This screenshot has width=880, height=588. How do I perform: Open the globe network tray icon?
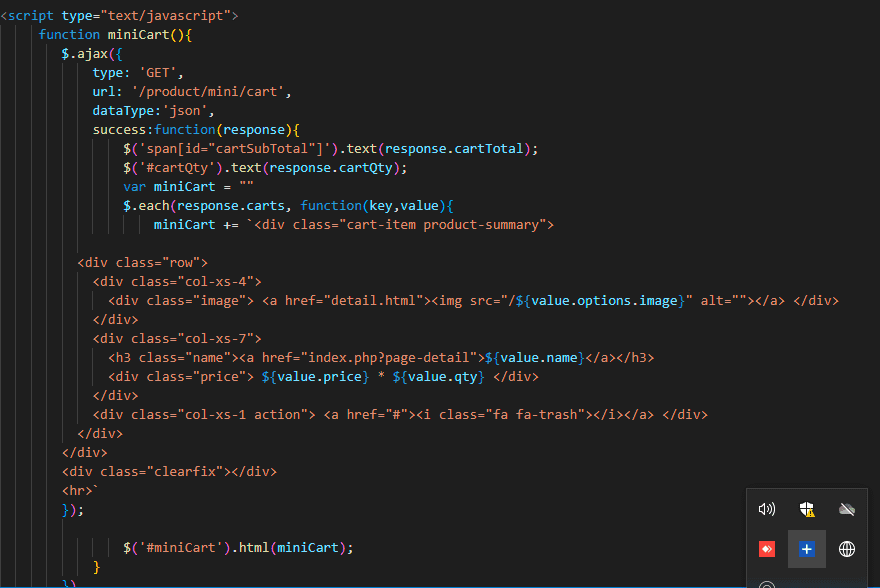pos(847,549)
